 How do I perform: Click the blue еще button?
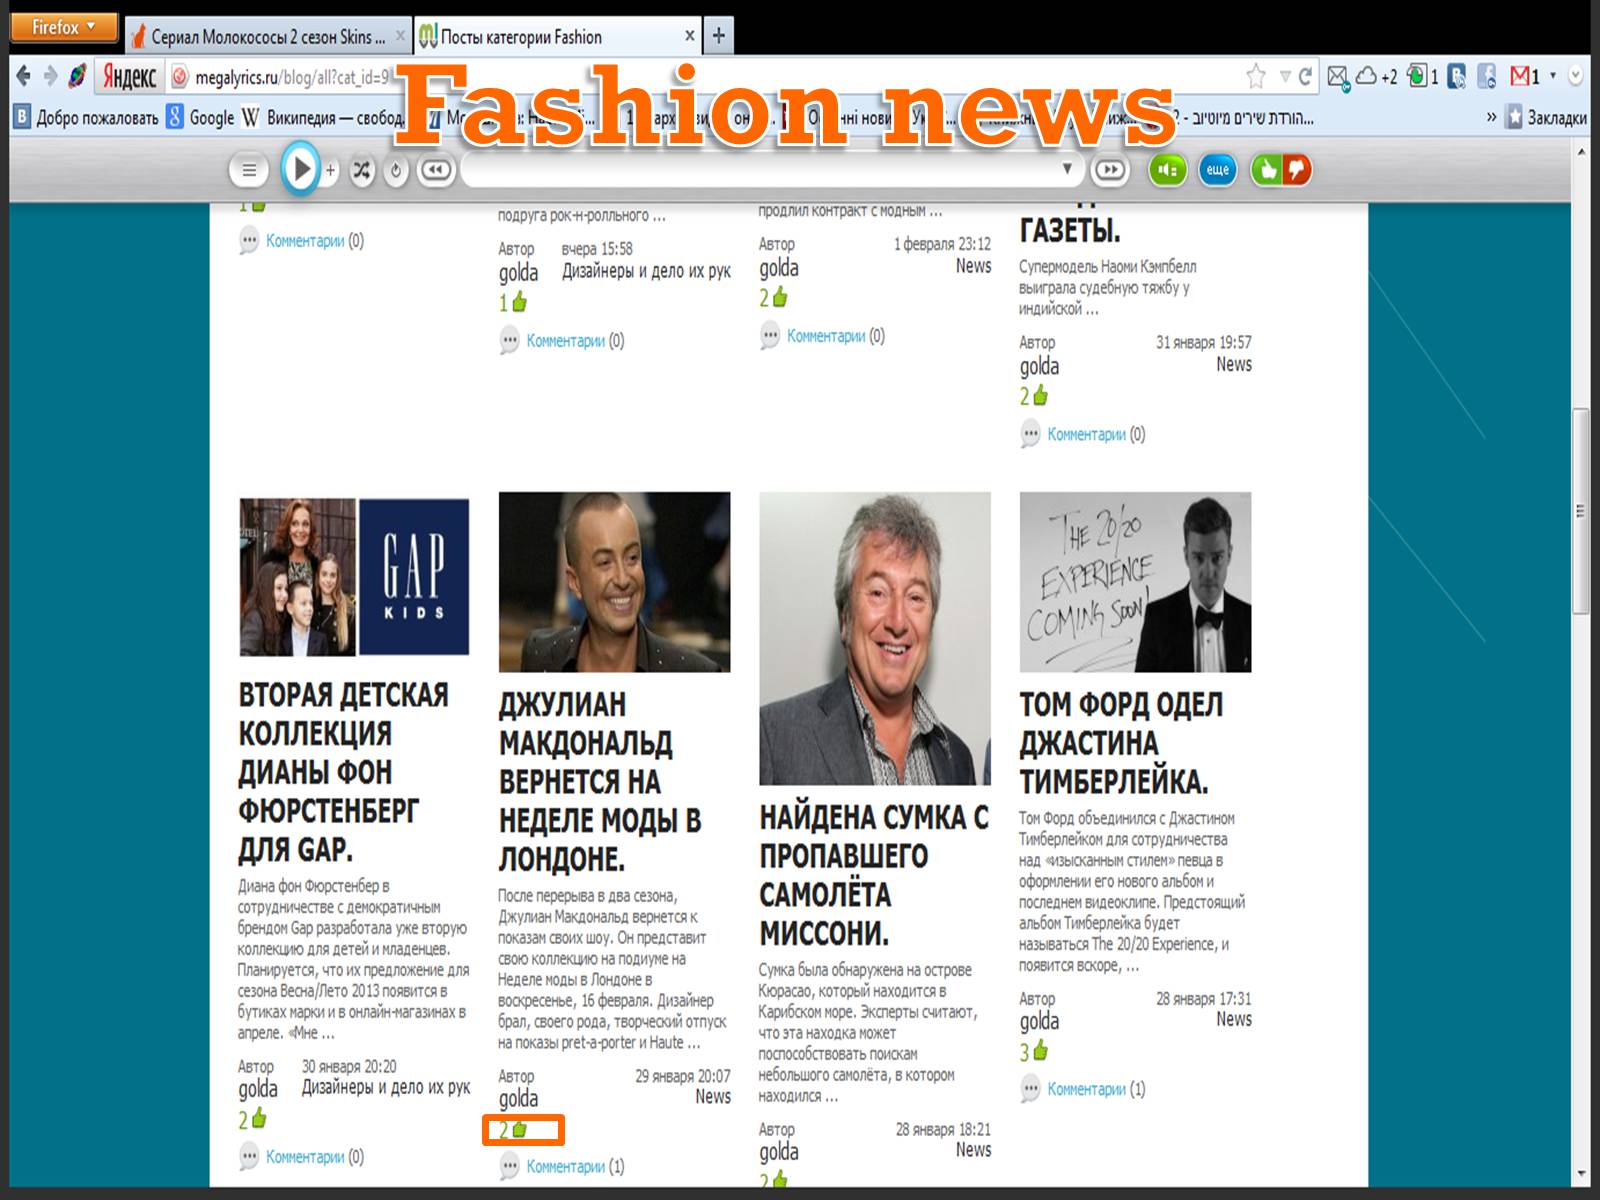coord(1217,170)
